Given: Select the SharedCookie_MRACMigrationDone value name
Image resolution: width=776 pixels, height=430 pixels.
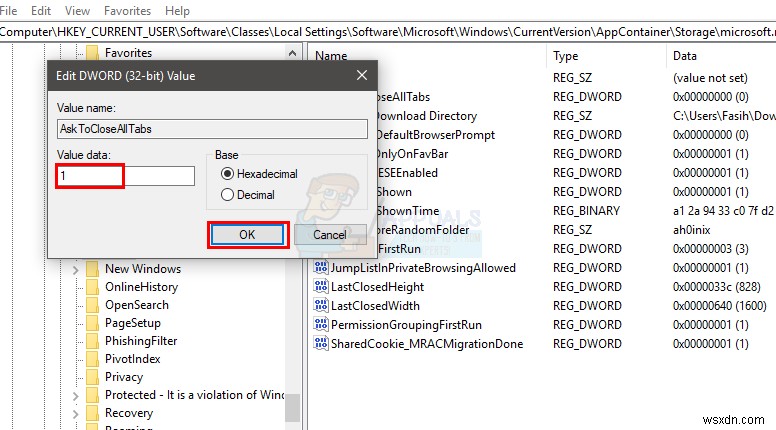Looking at the screenshot, I should coord(427,344).
